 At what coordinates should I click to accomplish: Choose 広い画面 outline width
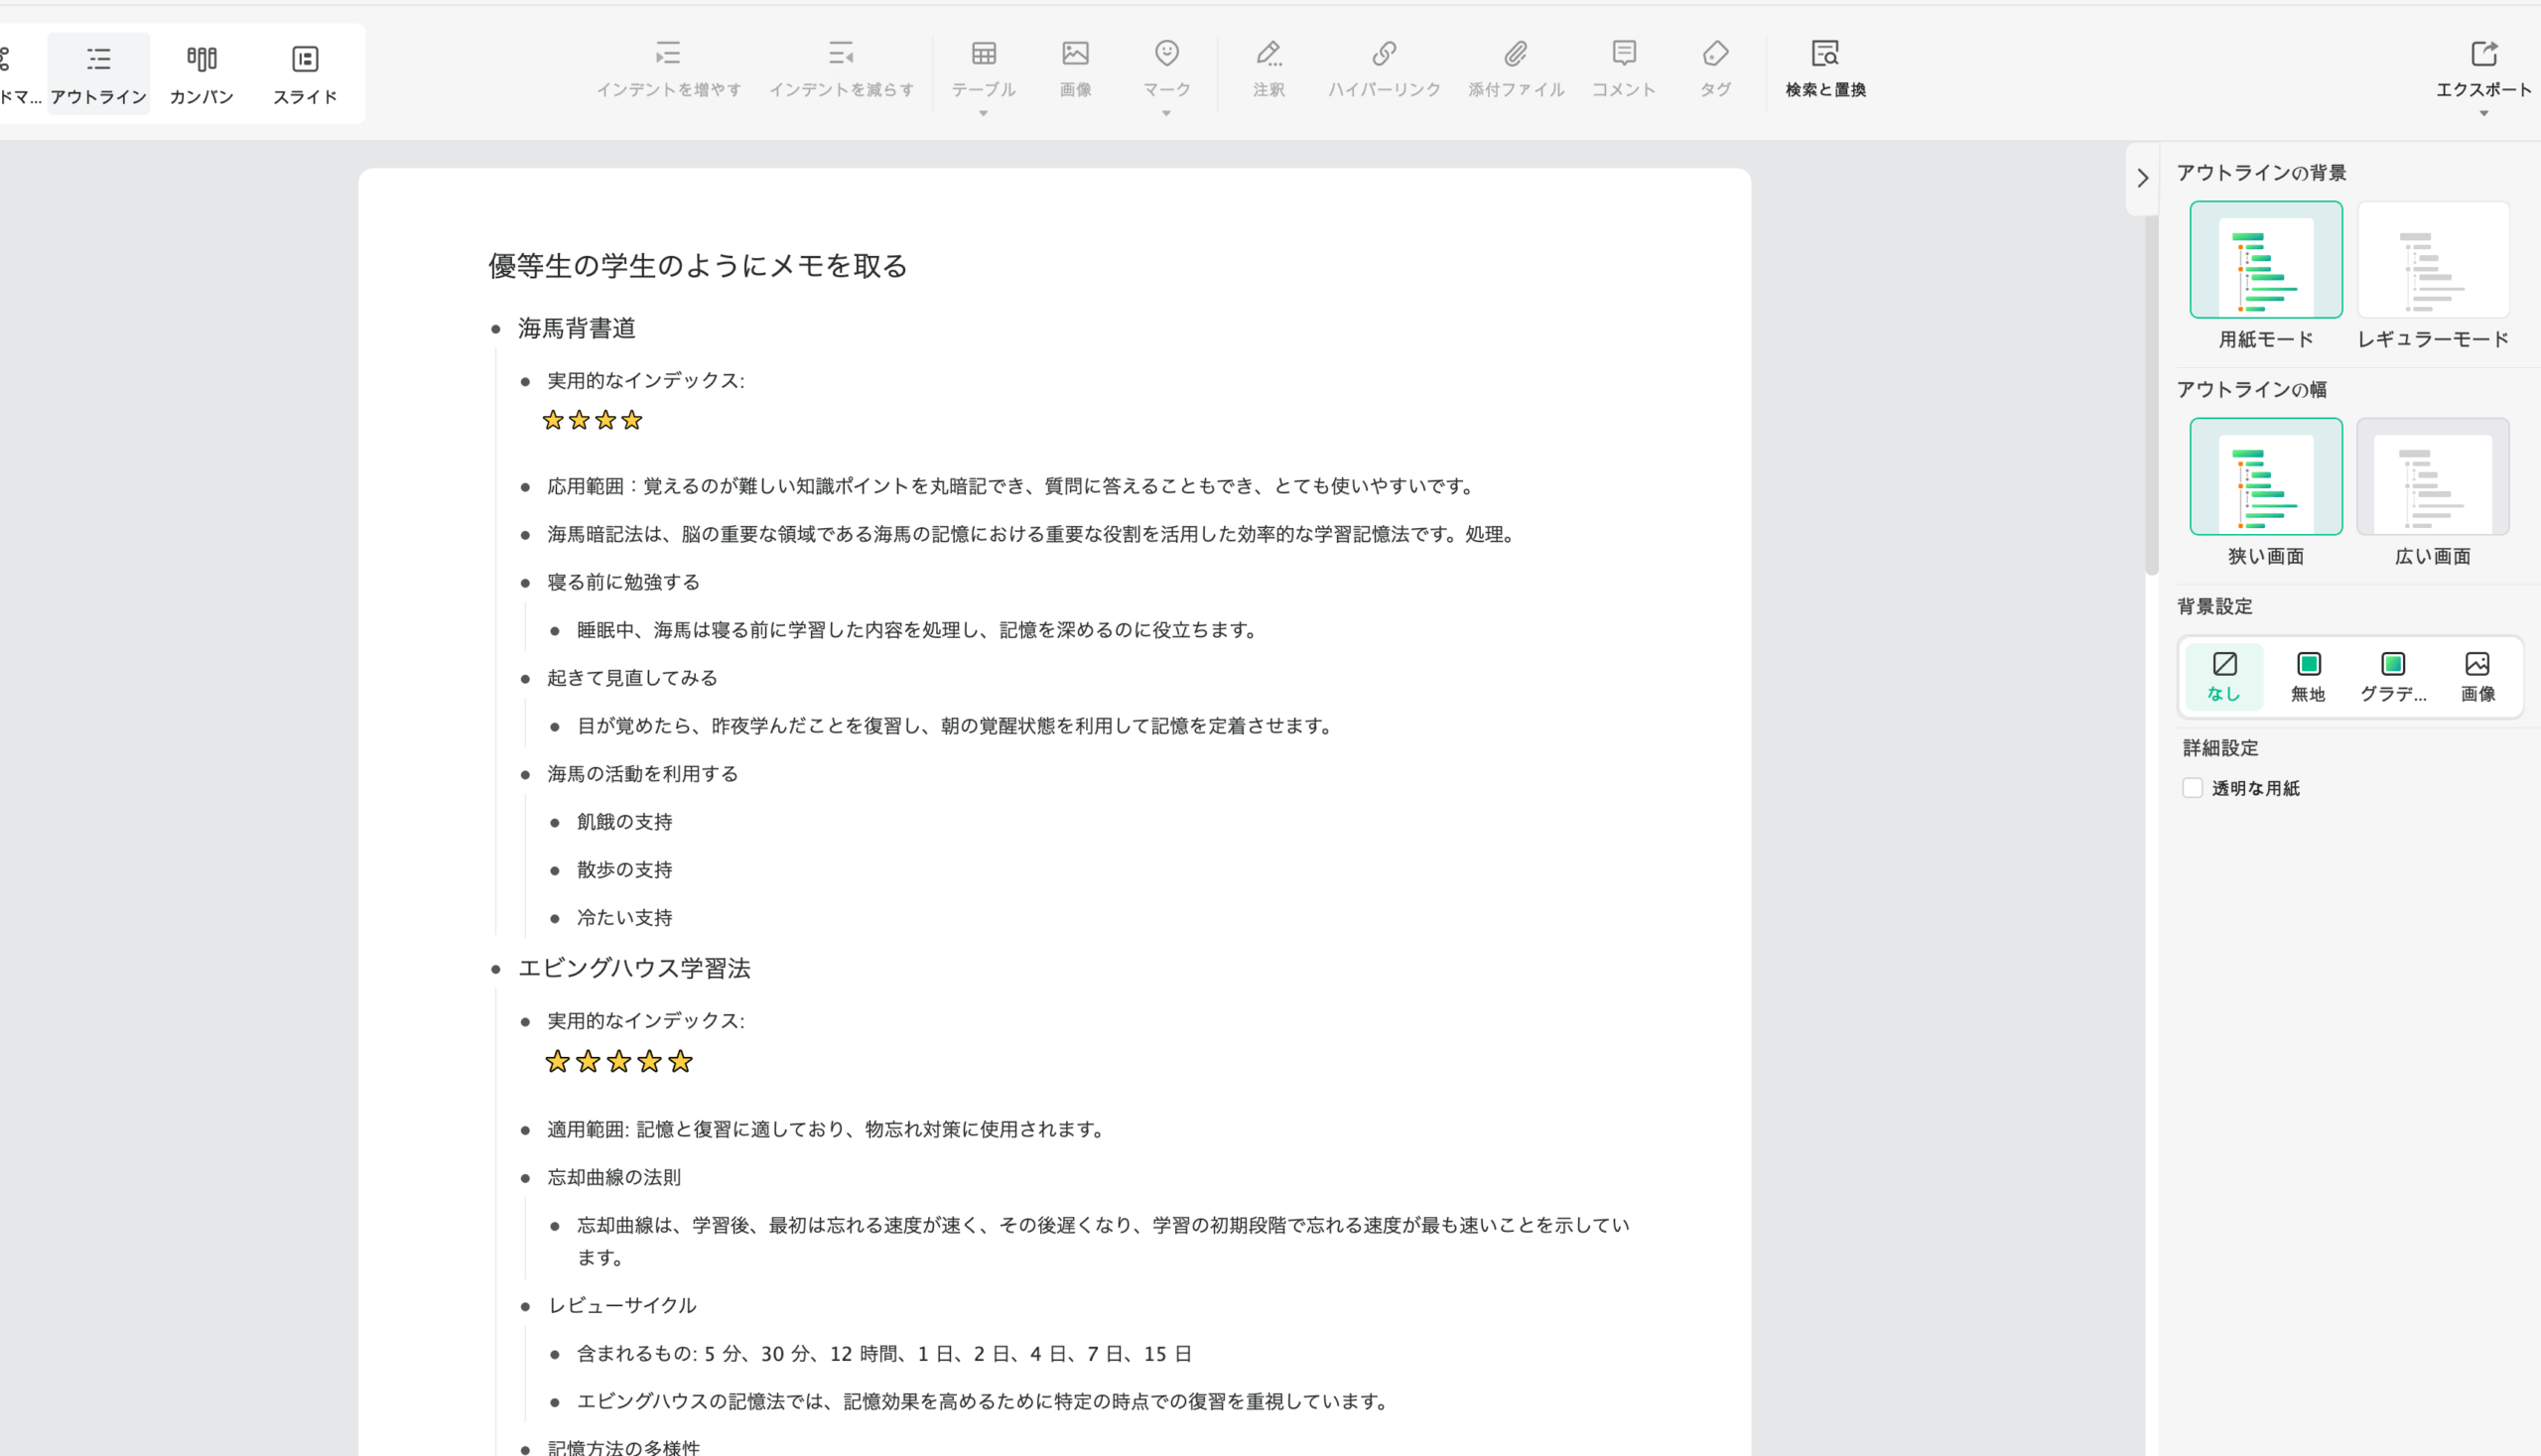pyautogui.click(x=2432, y=477)
